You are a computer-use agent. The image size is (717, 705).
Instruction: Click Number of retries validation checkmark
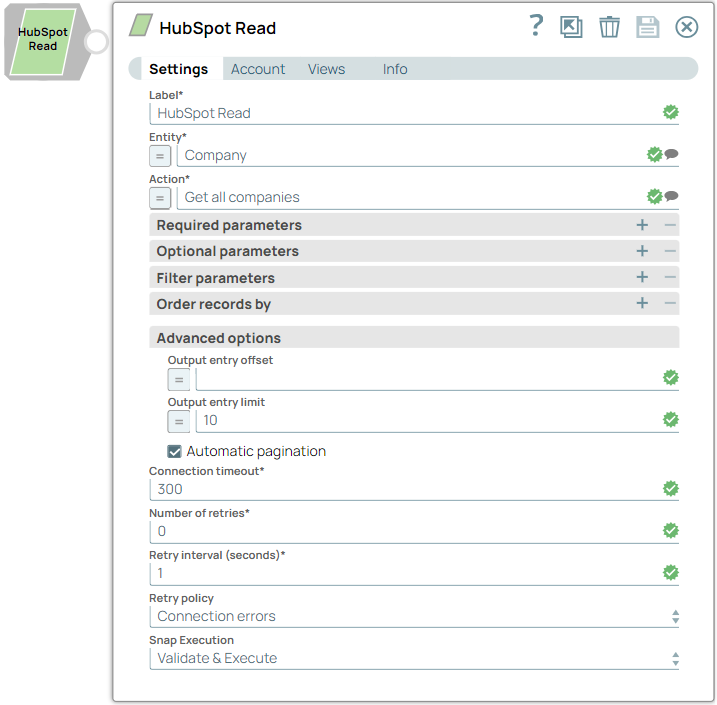click(x=671, y=530)
